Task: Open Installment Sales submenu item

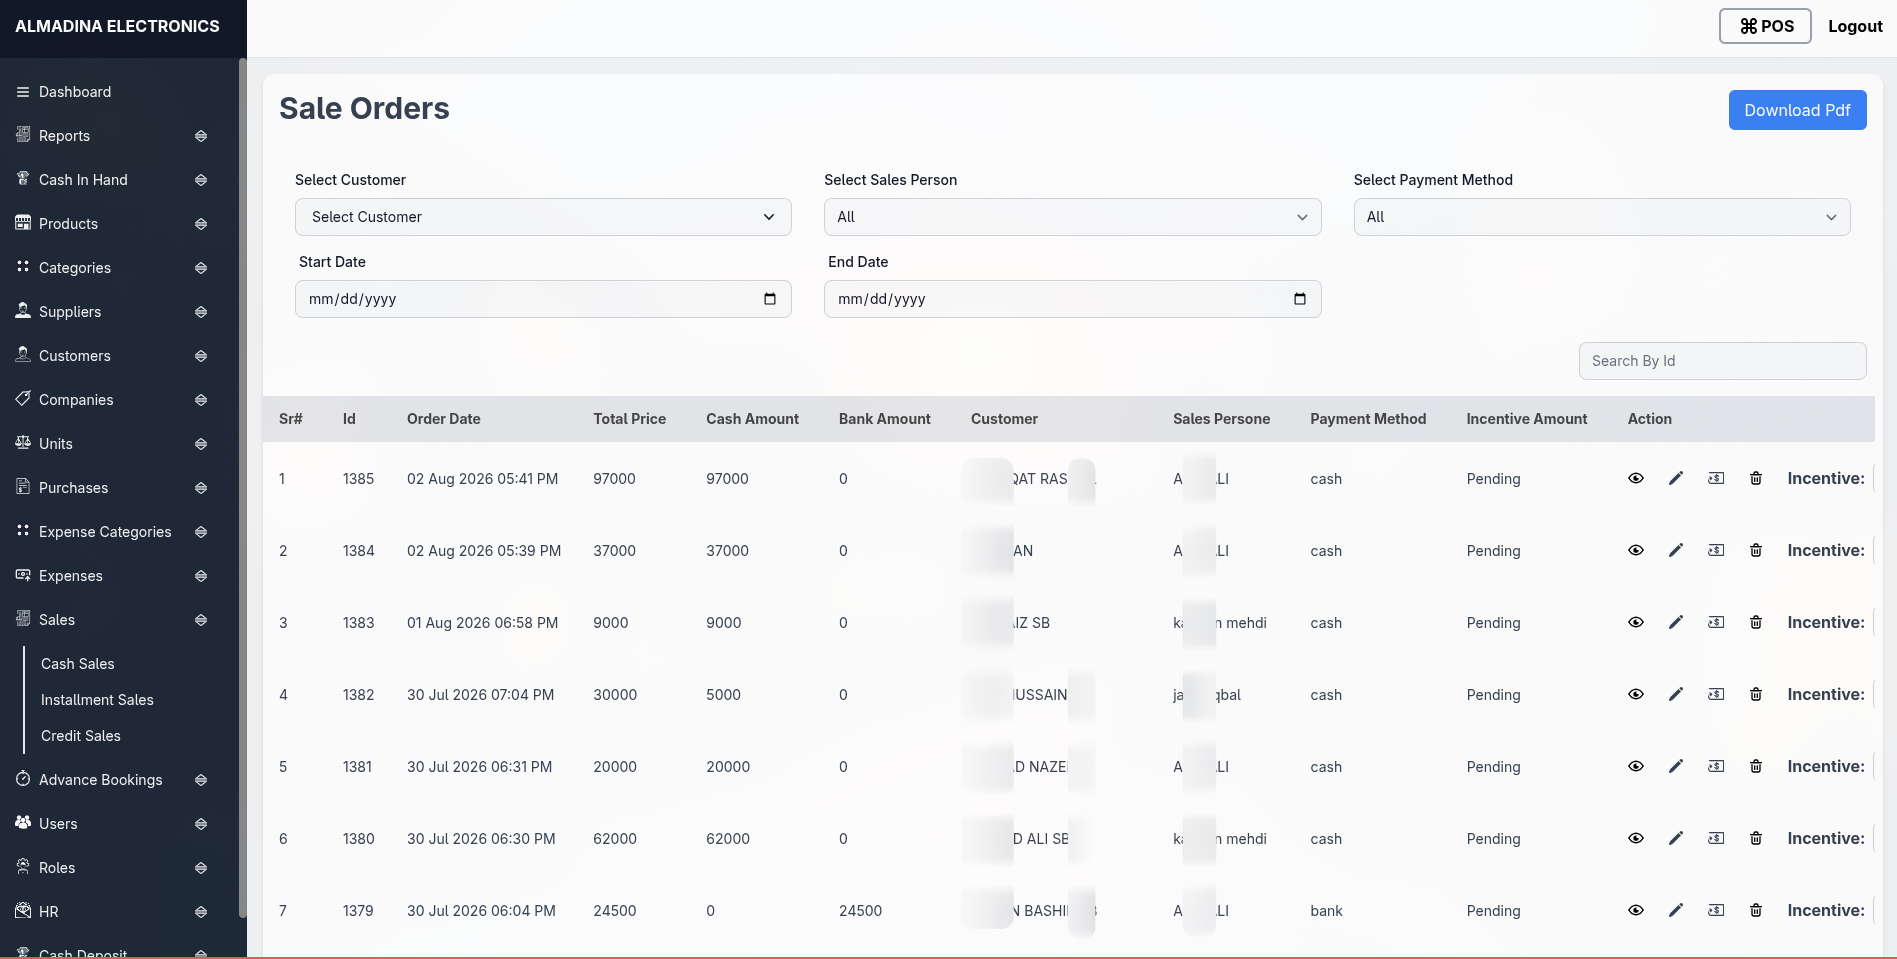Action: point(97,700)
